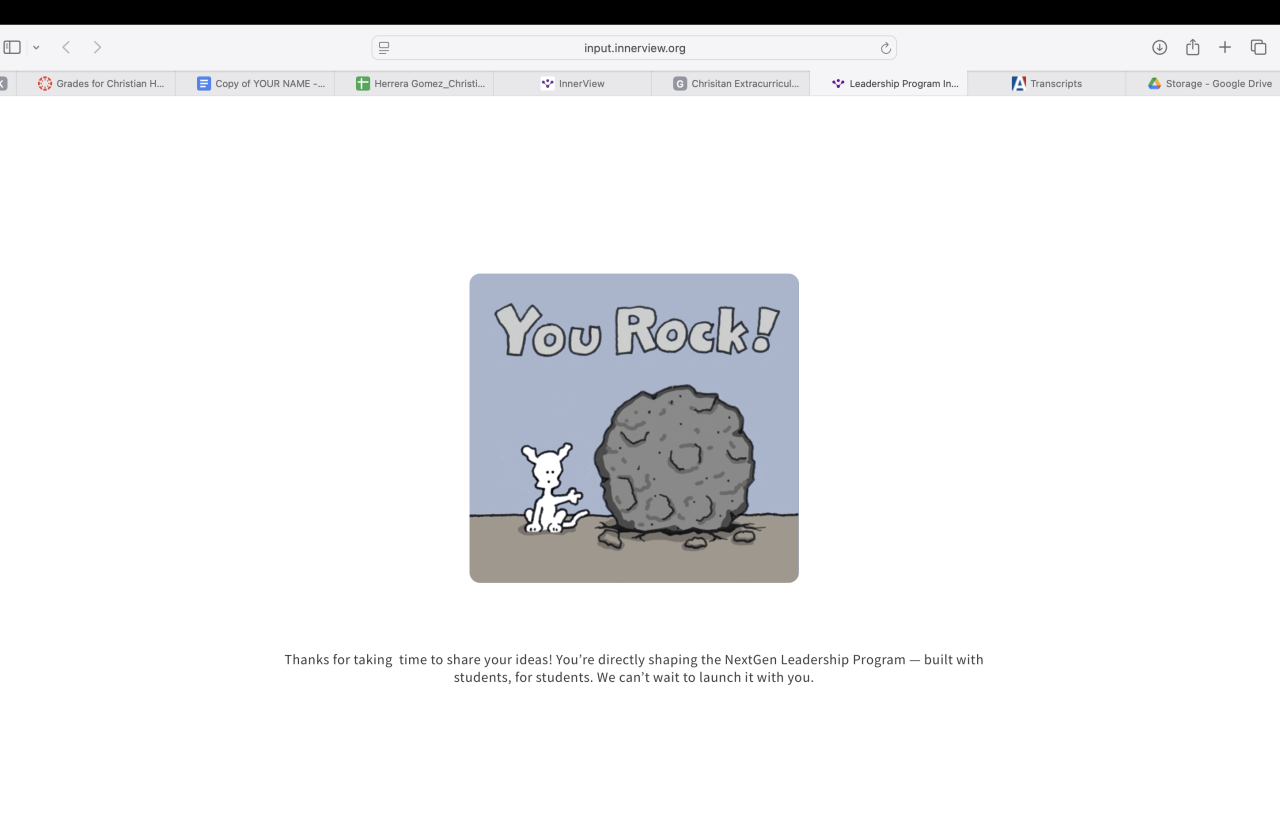Go back to the previous page
This screenshot has height=837, width=1280.
[x=66, y=47]
